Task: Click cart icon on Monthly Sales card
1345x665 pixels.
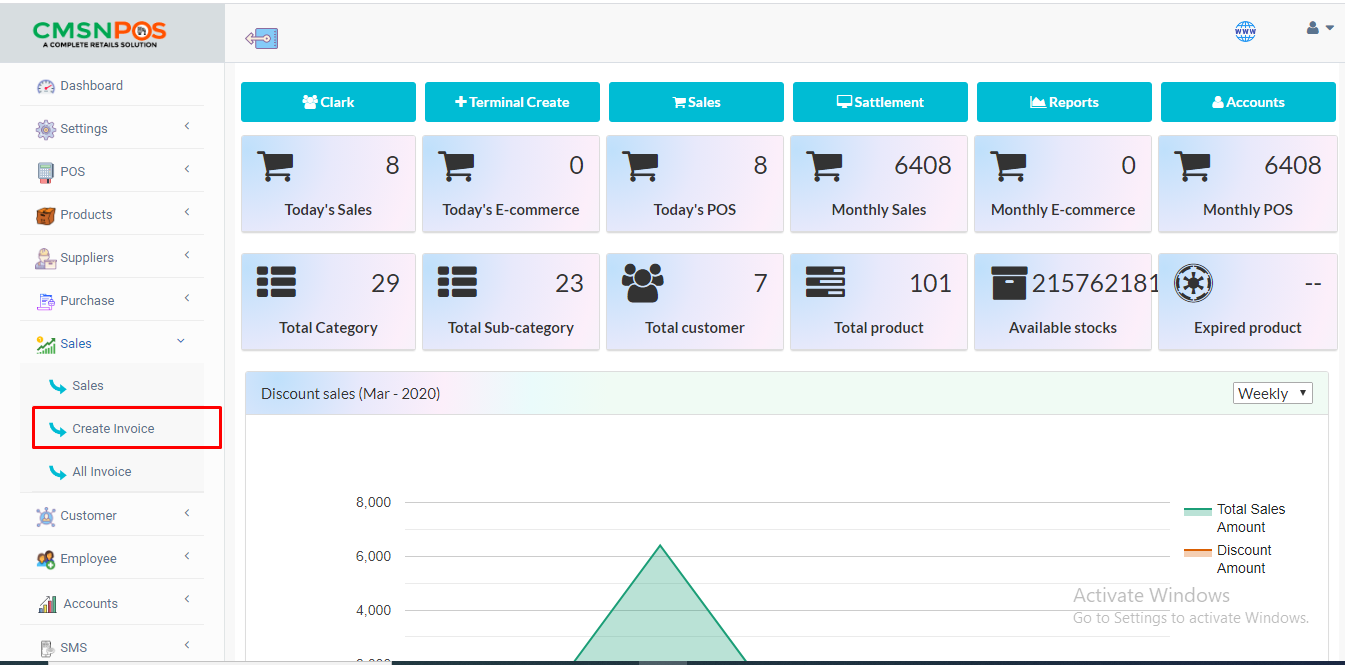Action: (824, 166)
